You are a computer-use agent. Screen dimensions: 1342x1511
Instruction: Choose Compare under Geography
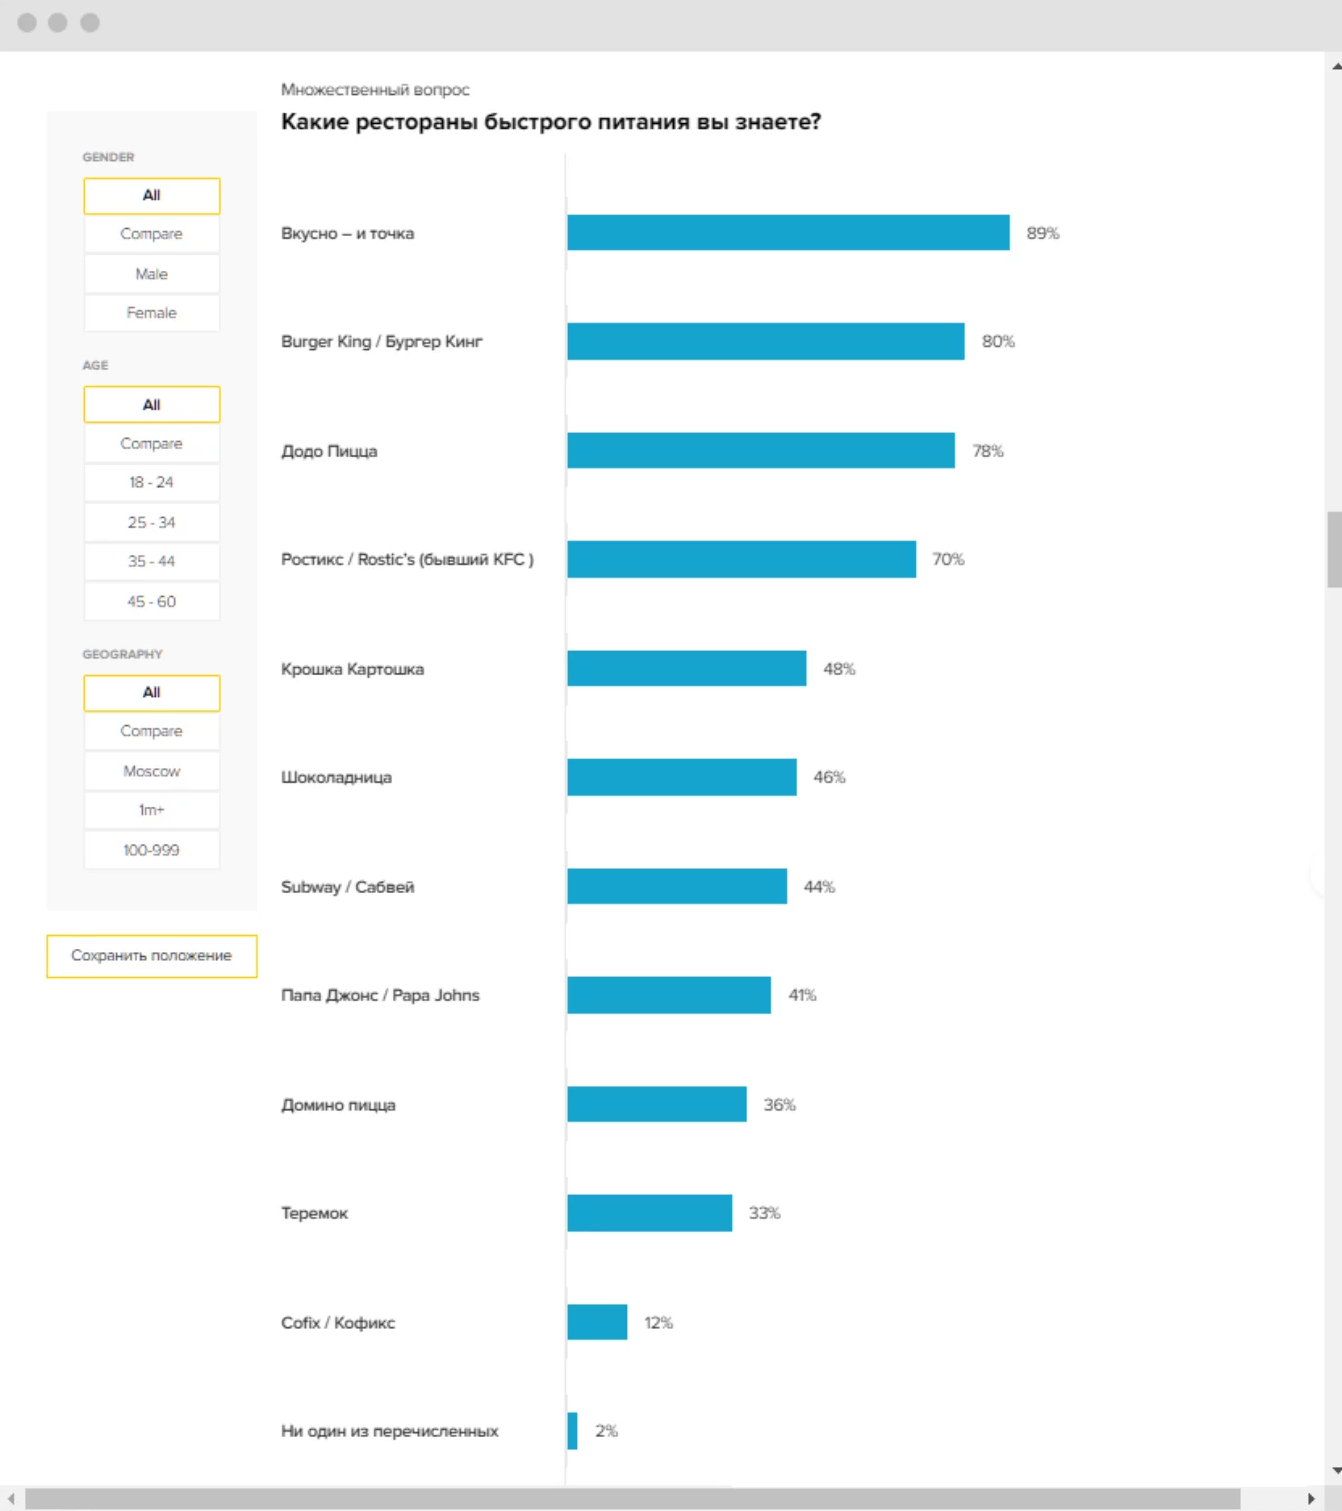point(151,731)
